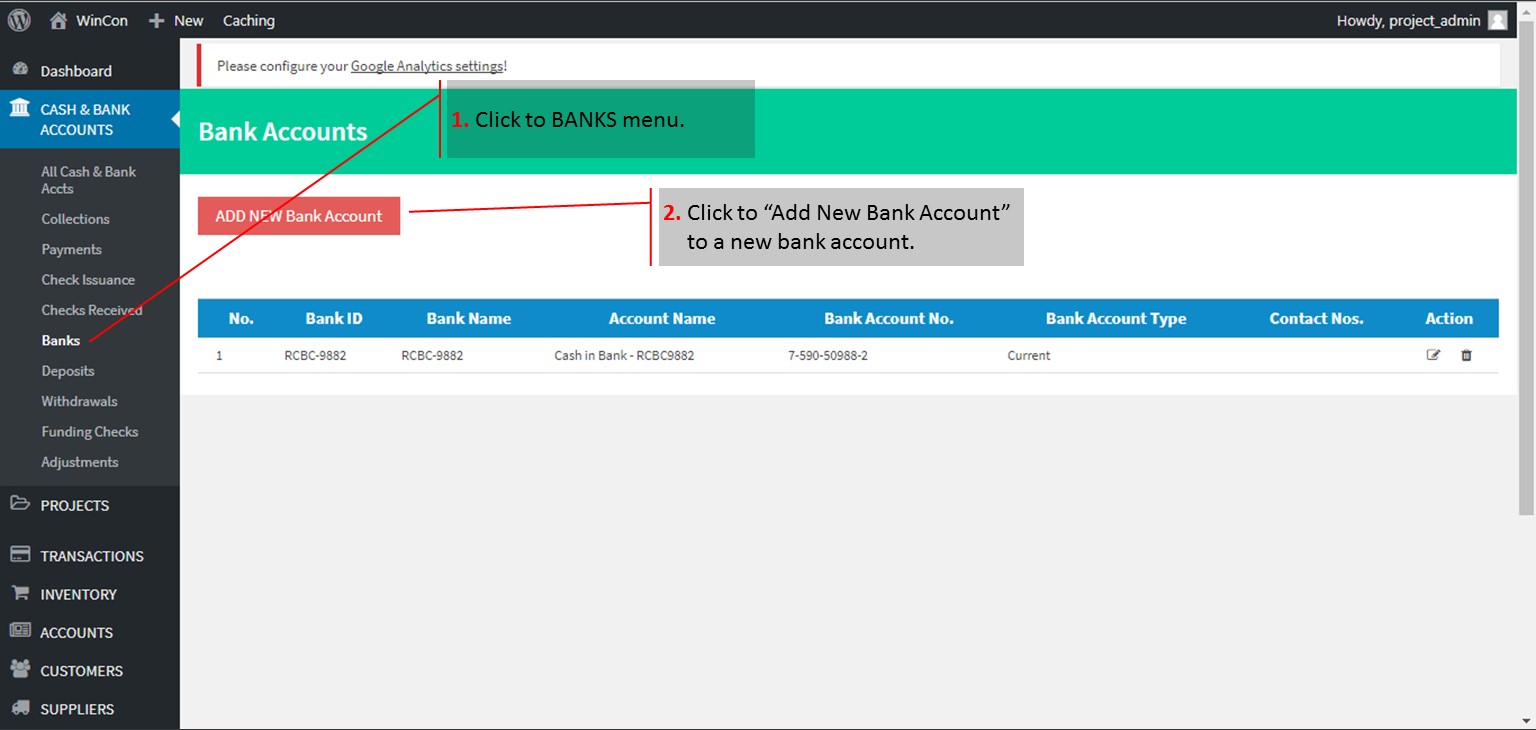Image resolution: width=1536 pixels, height=730 pixels.
Task: Click the WordPress logo icon
Action: click(x=19, y=20)
